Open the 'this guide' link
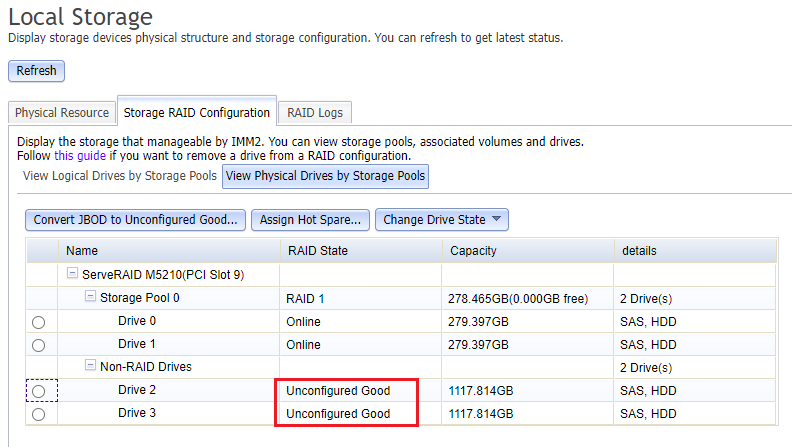Viewport: 792px width, 447px height. tap(80, 156)
